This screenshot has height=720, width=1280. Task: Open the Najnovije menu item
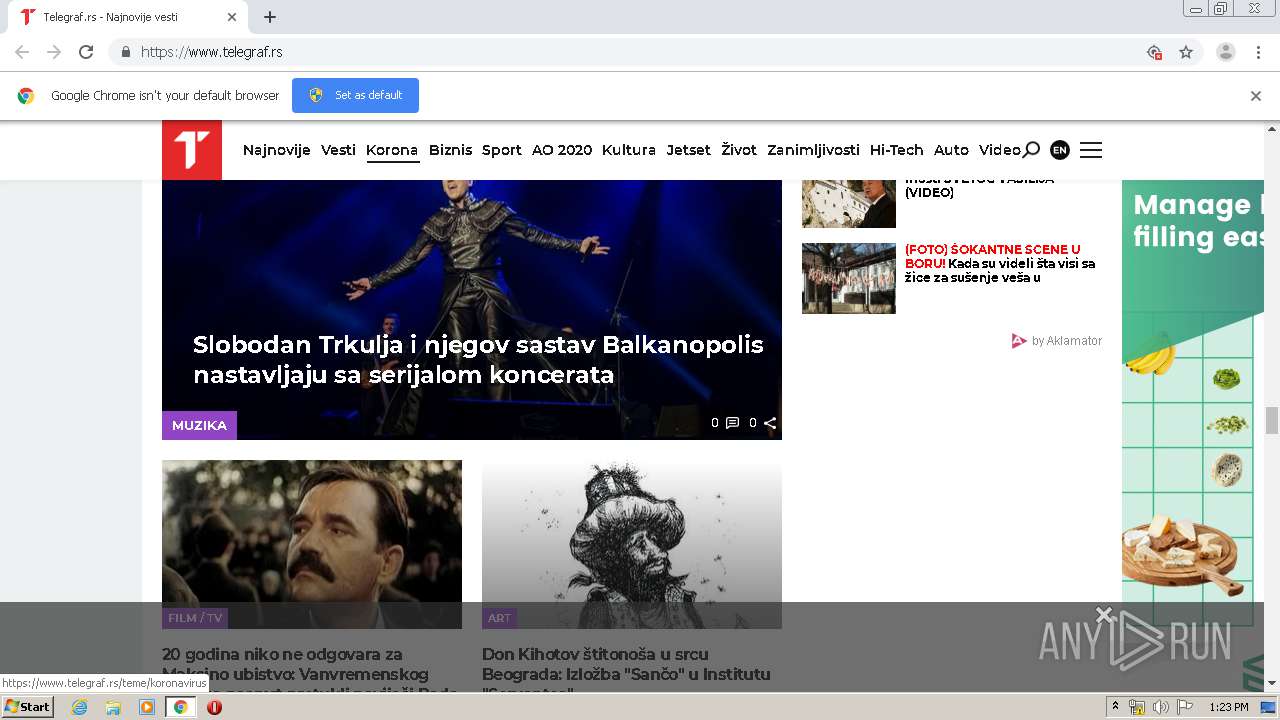(277, 150)
